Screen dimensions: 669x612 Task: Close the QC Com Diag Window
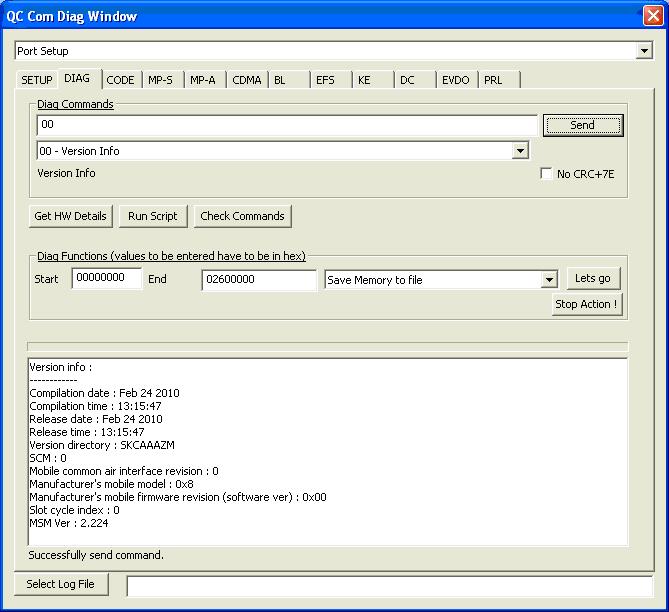tap(653, 16)
